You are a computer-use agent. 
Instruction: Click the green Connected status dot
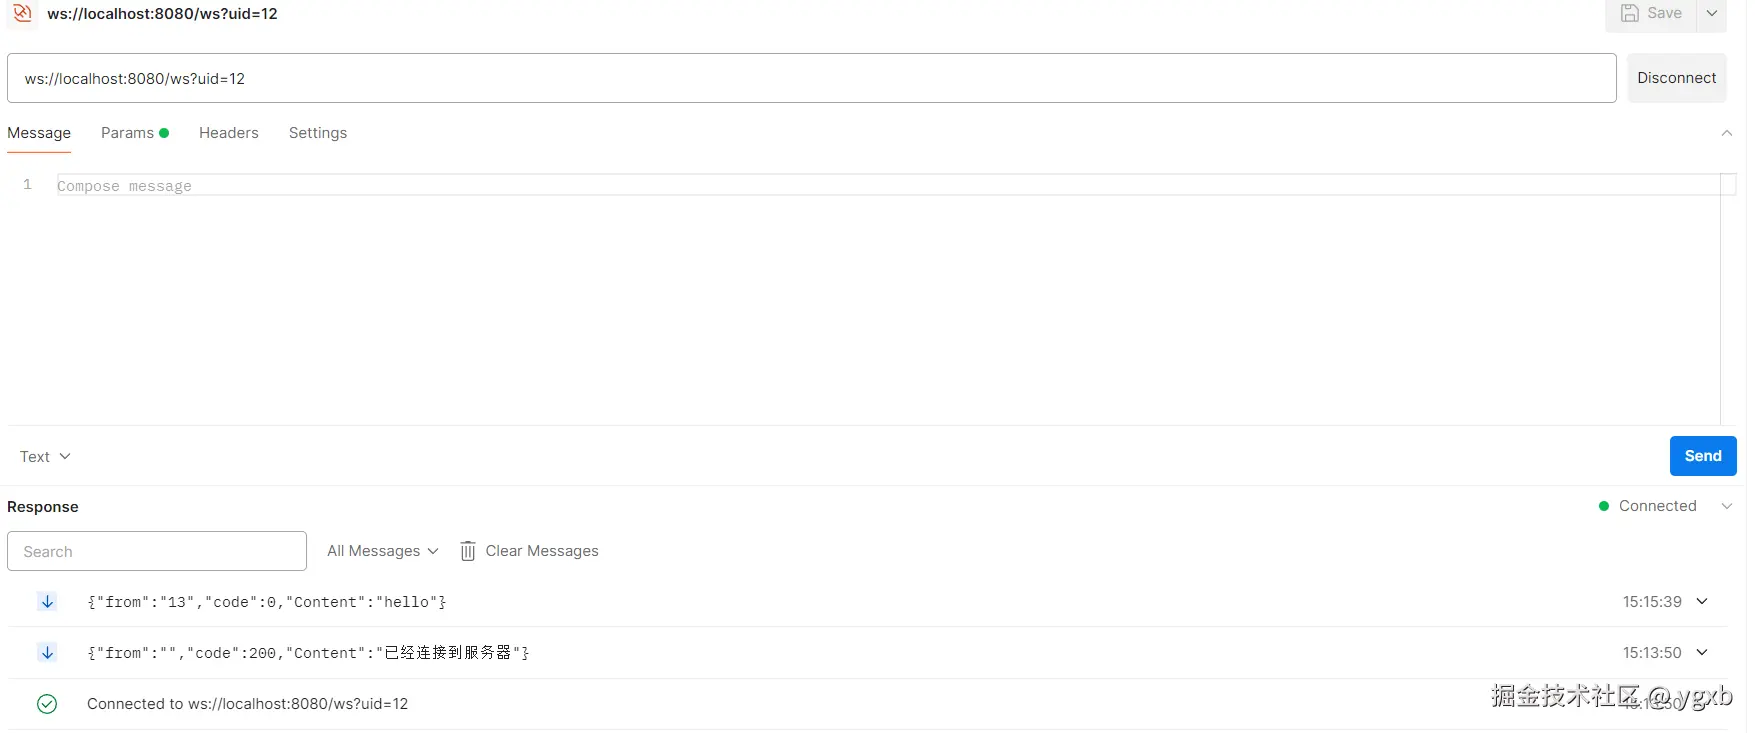point(1604,506)
